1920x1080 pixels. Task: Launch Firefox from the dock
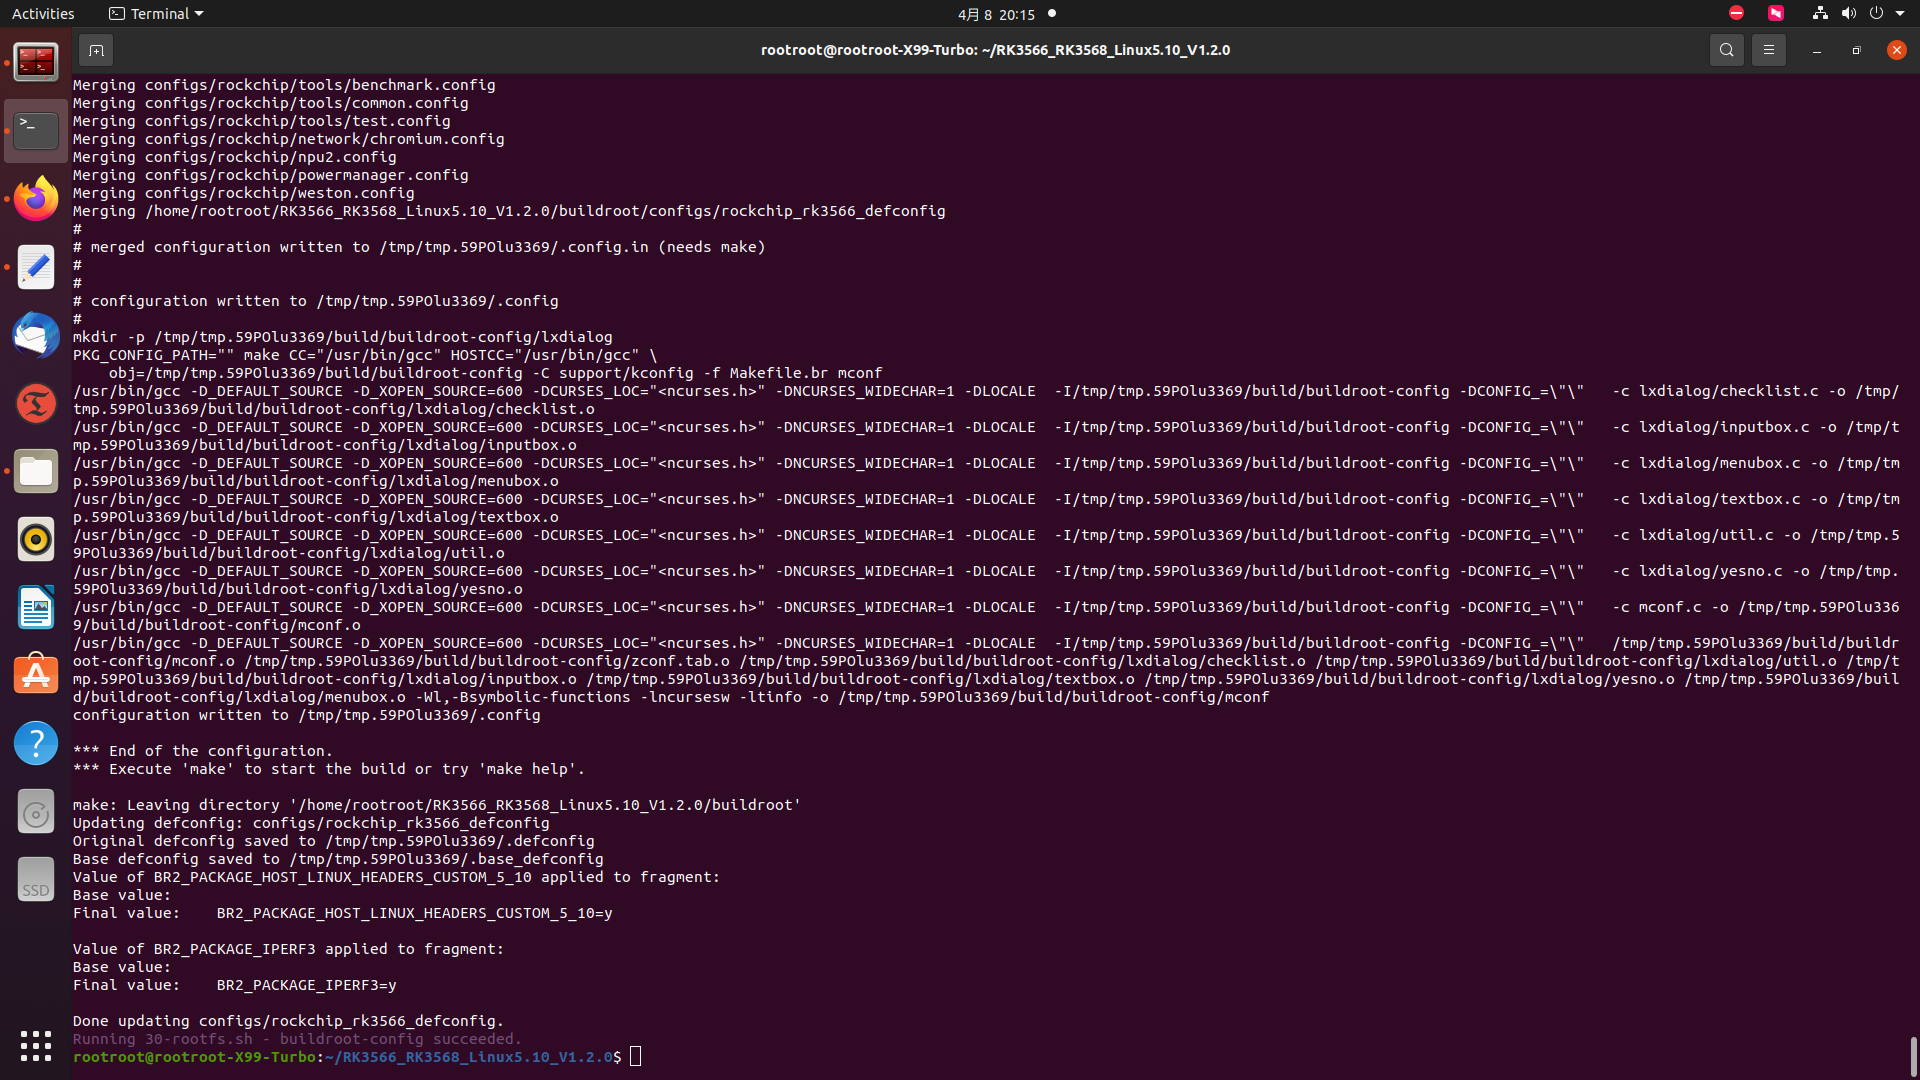pos(36,199)
